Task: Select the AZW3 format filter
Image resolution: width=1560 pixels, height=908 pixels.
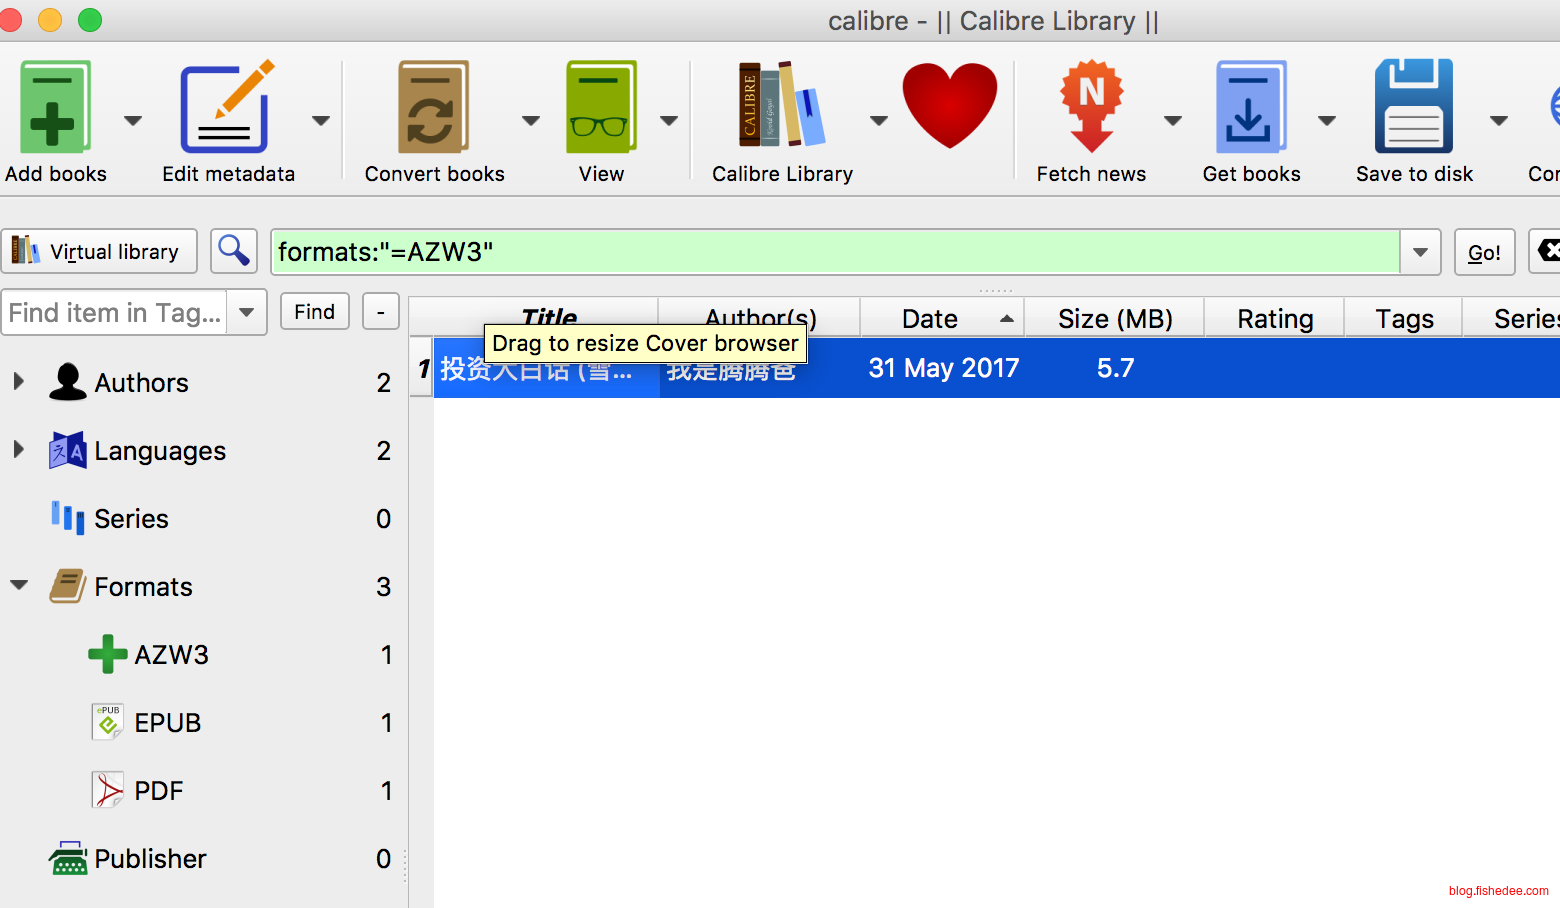Action: 171,655
